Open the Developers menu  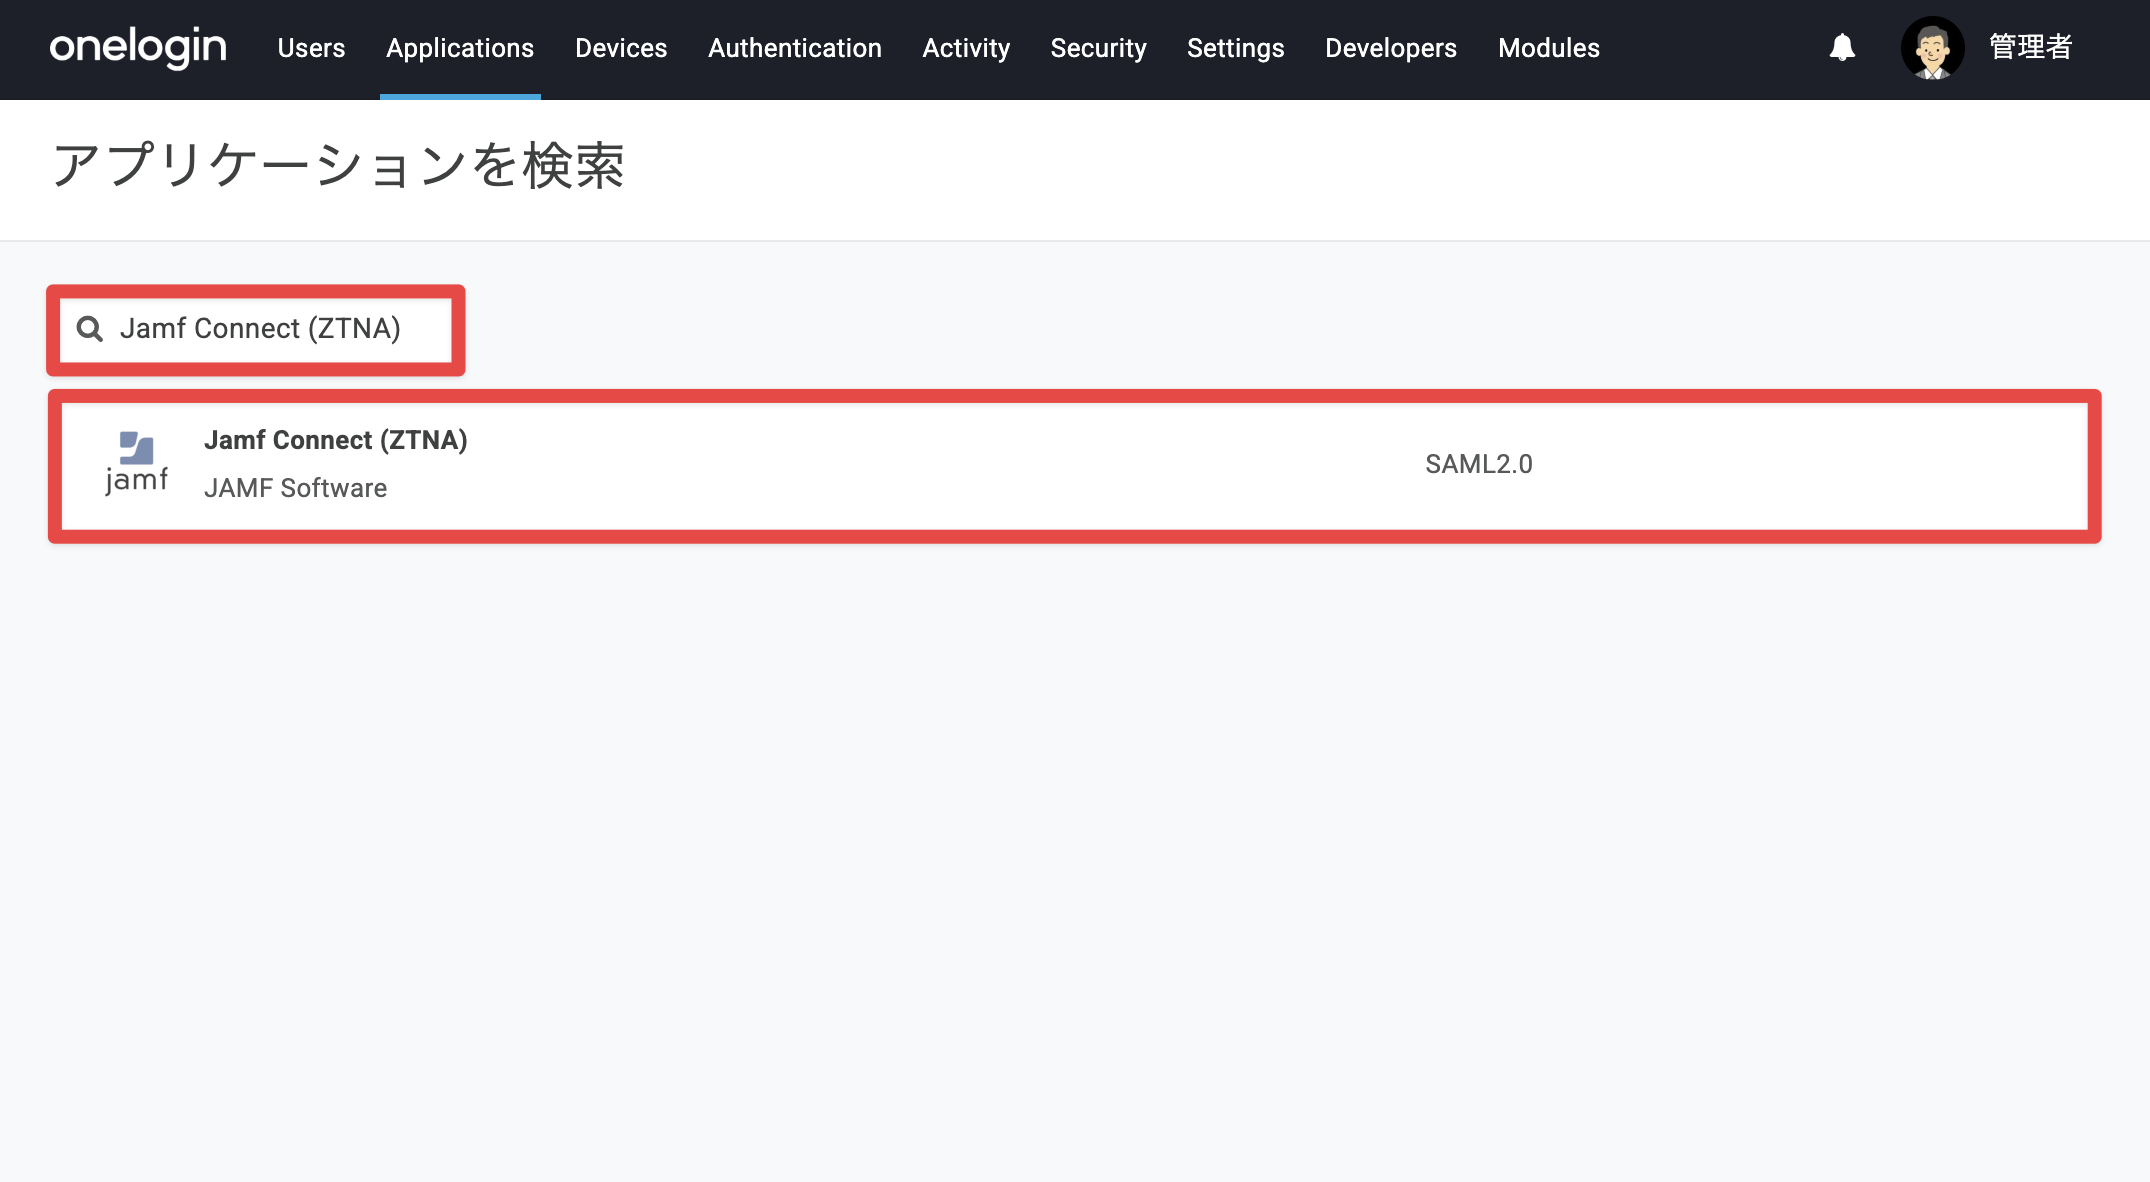1391,48
